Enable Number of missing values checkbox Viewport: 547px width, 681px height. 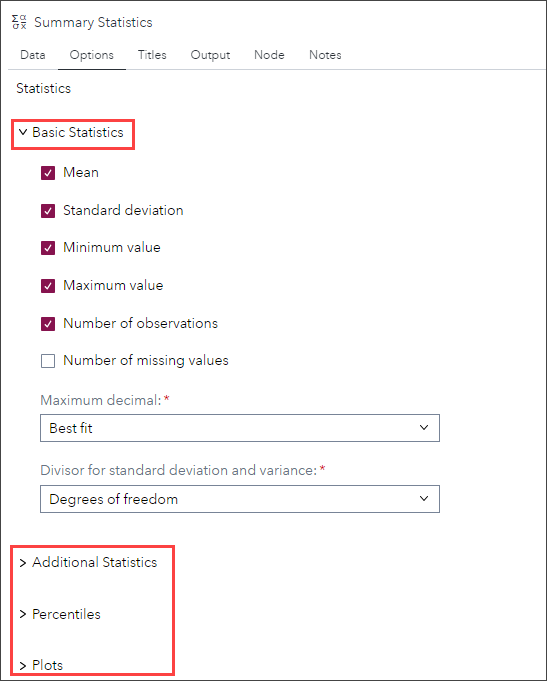coord(48,361)
